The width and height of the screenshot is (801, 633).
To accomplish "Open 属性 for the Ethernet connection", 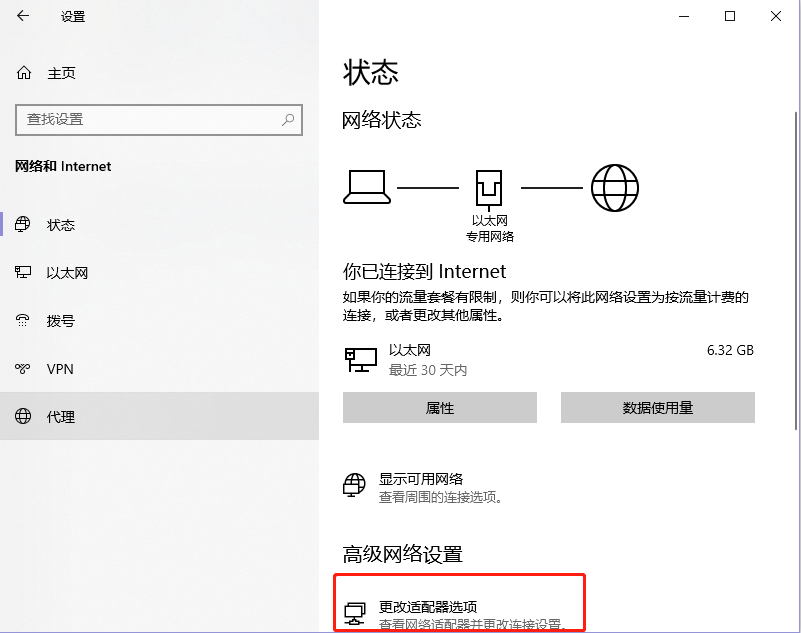I will click(440, 407).
